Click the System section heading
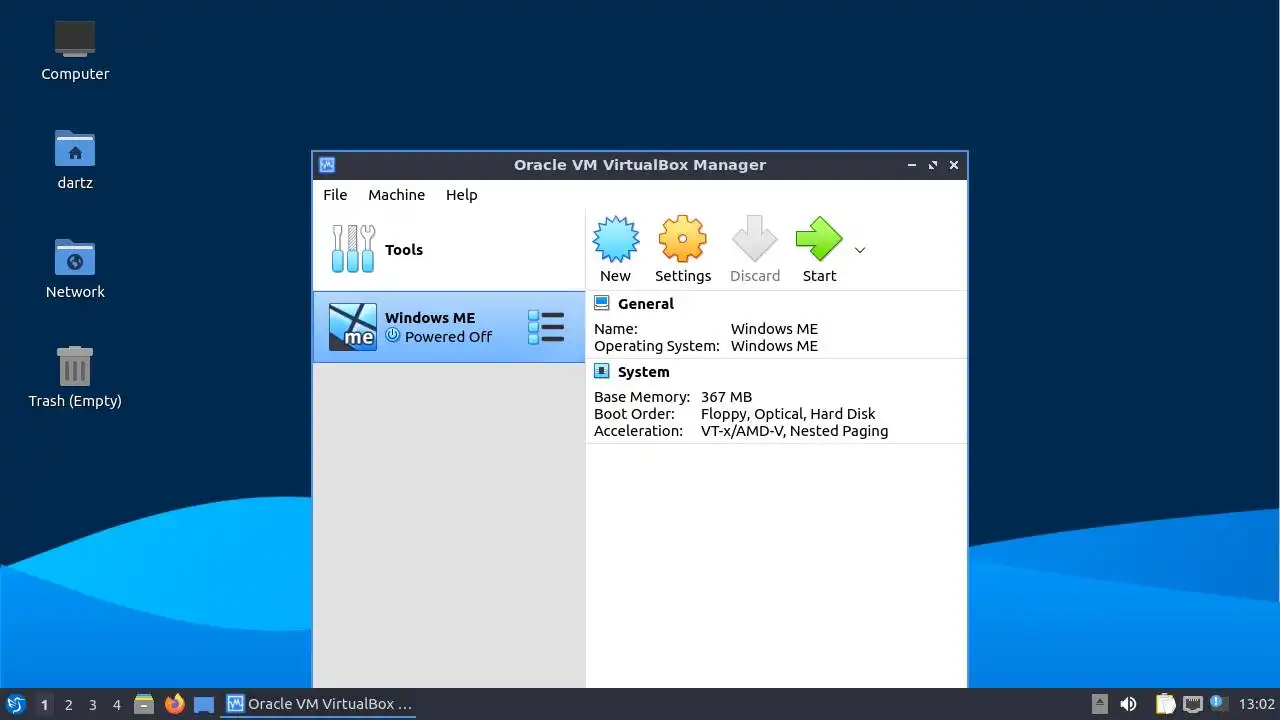Viewport: 1280px width, 720px height. (x=644, y=372)
